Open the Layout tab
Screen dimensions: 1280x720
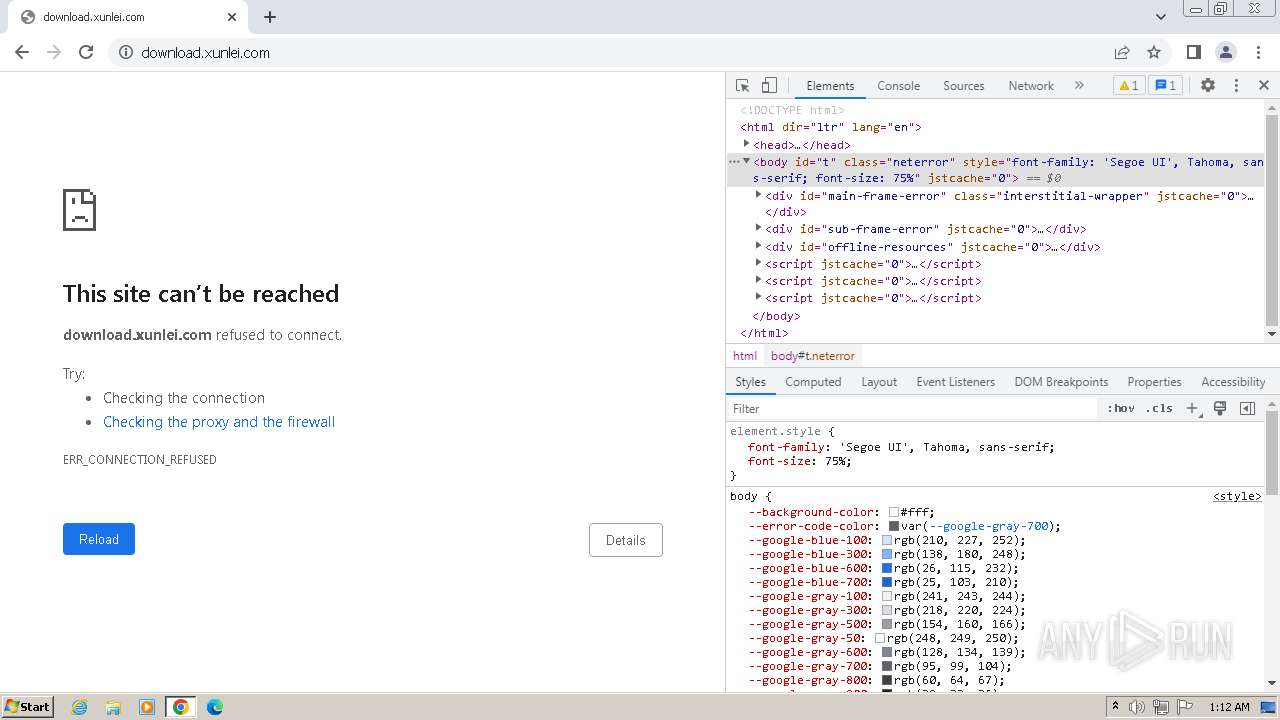(x=879, y=382)
